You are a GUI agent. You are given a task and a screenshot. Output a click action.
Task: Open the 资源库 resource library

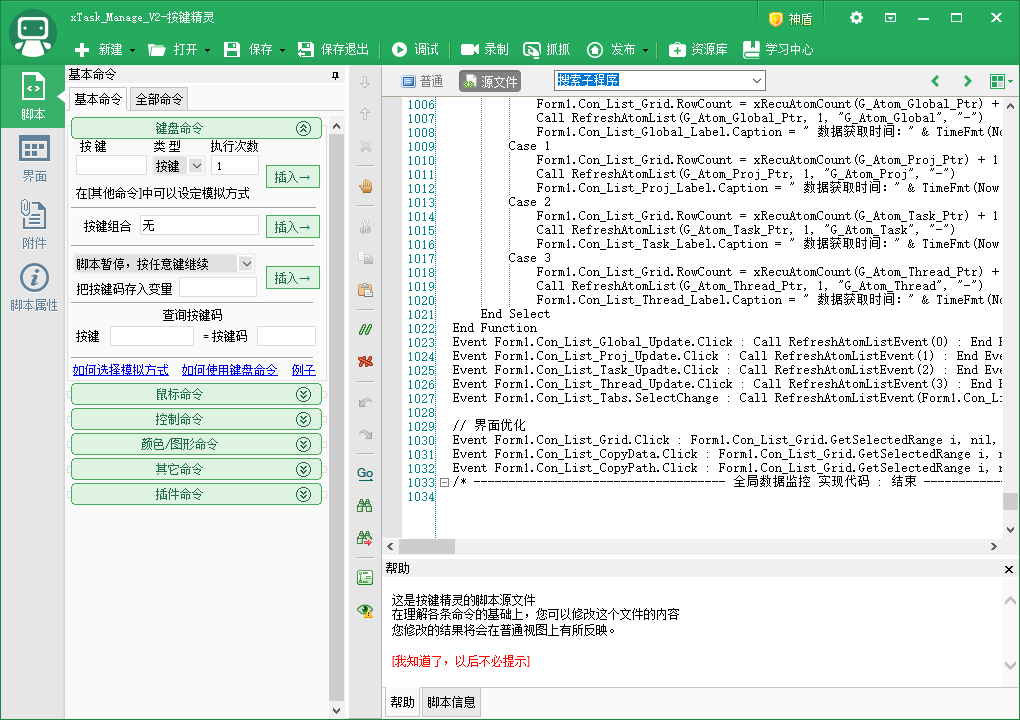[x=698, y=49]
